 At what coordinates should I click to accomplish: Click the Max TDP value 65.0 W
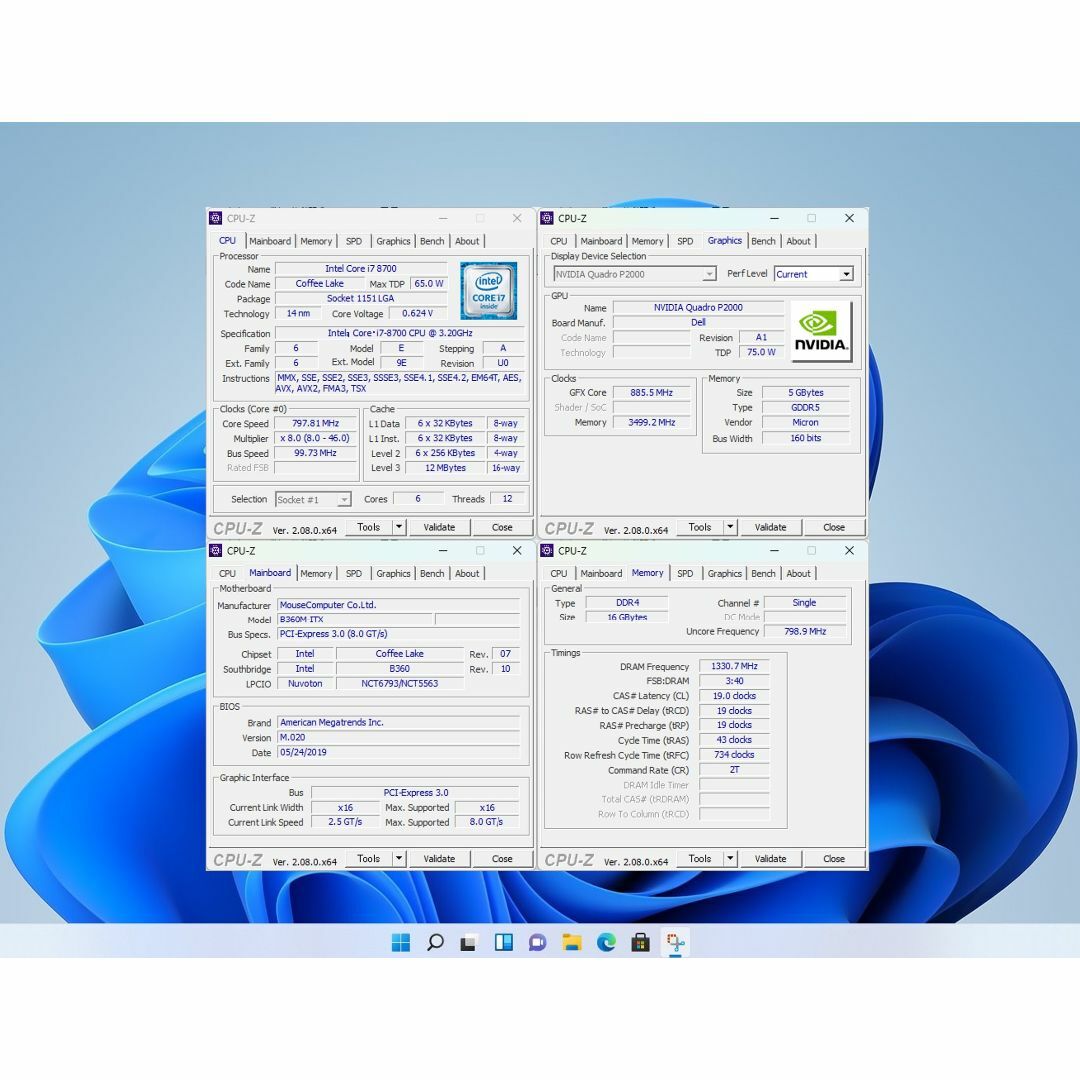click(428, 284)
